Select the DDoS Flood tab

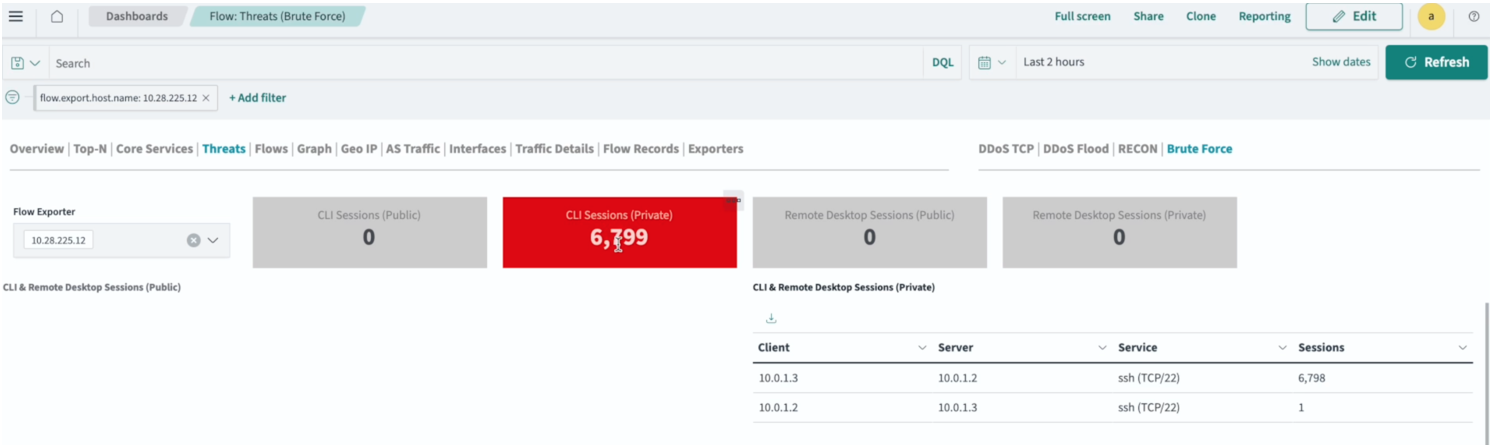point(1076,149)
